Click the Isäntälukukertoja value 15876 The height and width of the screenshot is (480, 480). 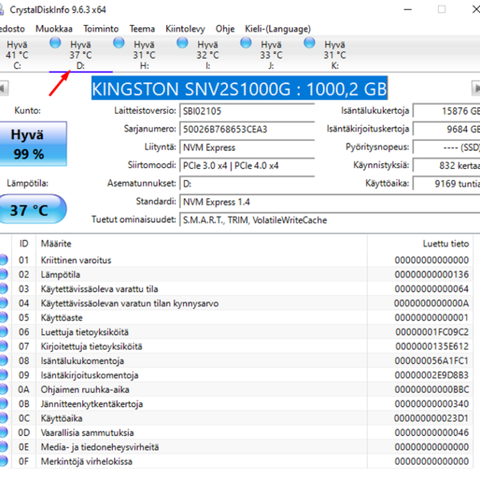pyautogui.click(x=446, y=111)
